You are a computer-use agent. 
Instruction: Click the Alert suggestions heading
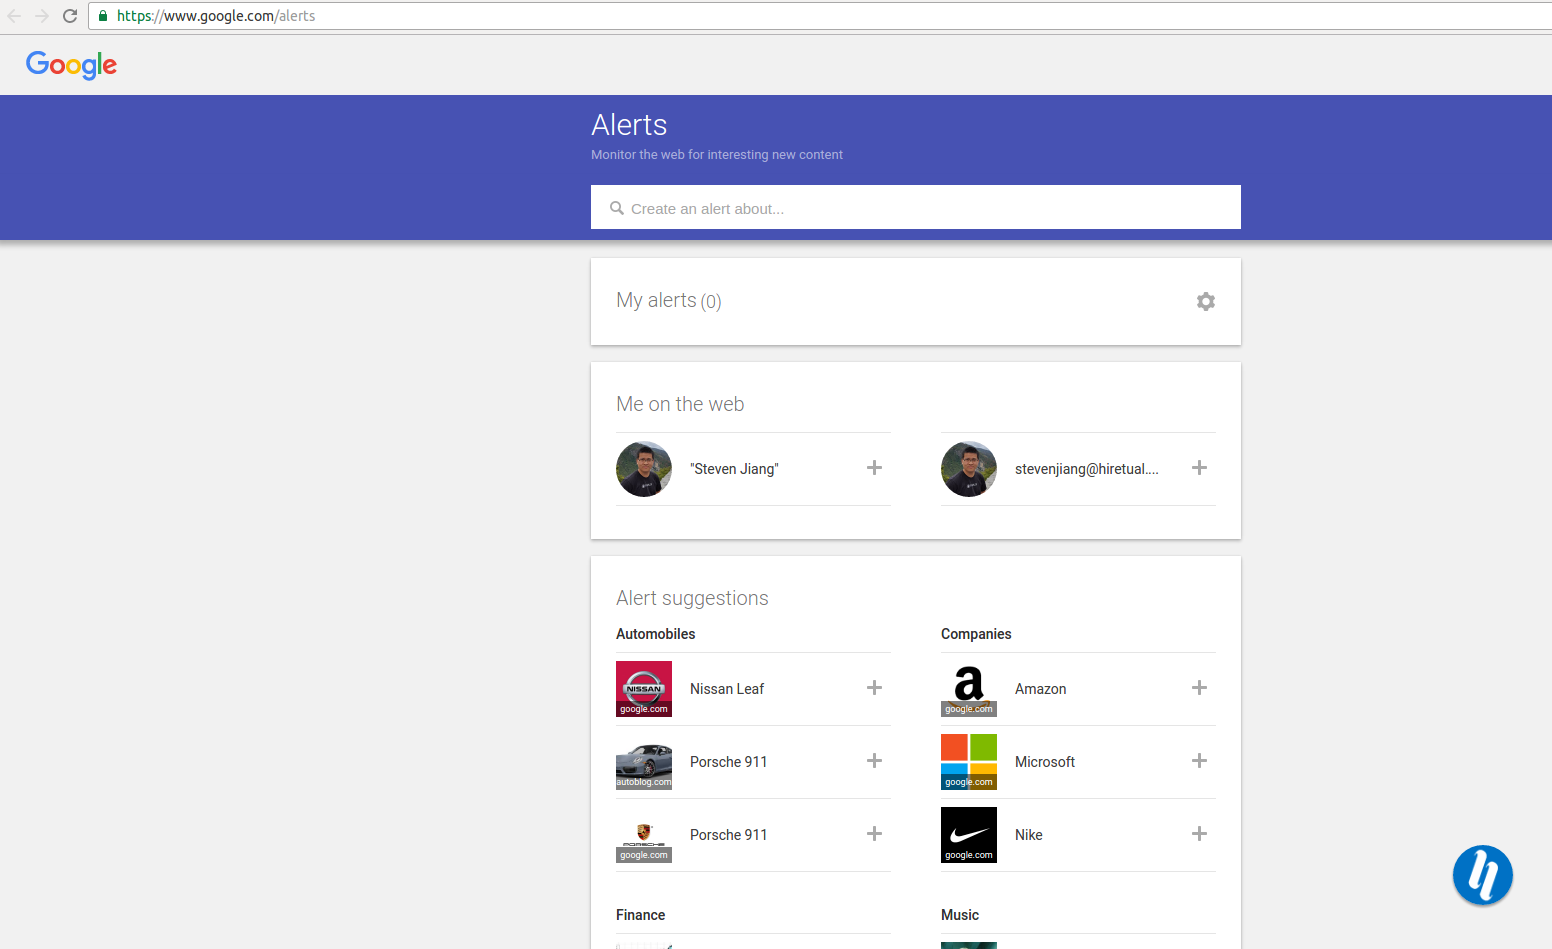[692, 598]
